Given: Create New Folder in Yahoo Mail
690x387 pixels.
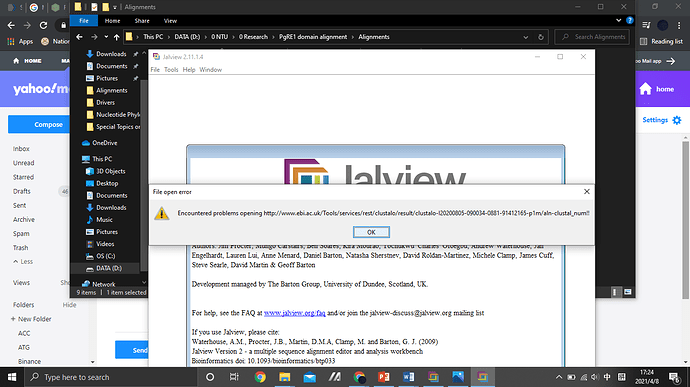Looking at the screenshot, I should [31, 319].
